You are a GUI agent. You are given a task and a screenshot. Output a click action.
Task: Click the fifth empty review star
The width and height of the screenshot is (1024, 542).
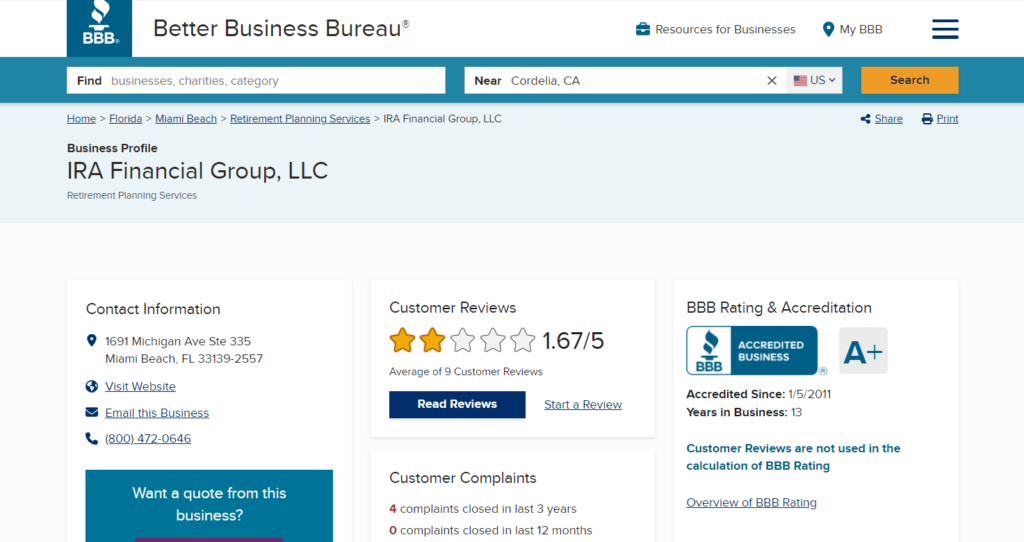point(522,340)
